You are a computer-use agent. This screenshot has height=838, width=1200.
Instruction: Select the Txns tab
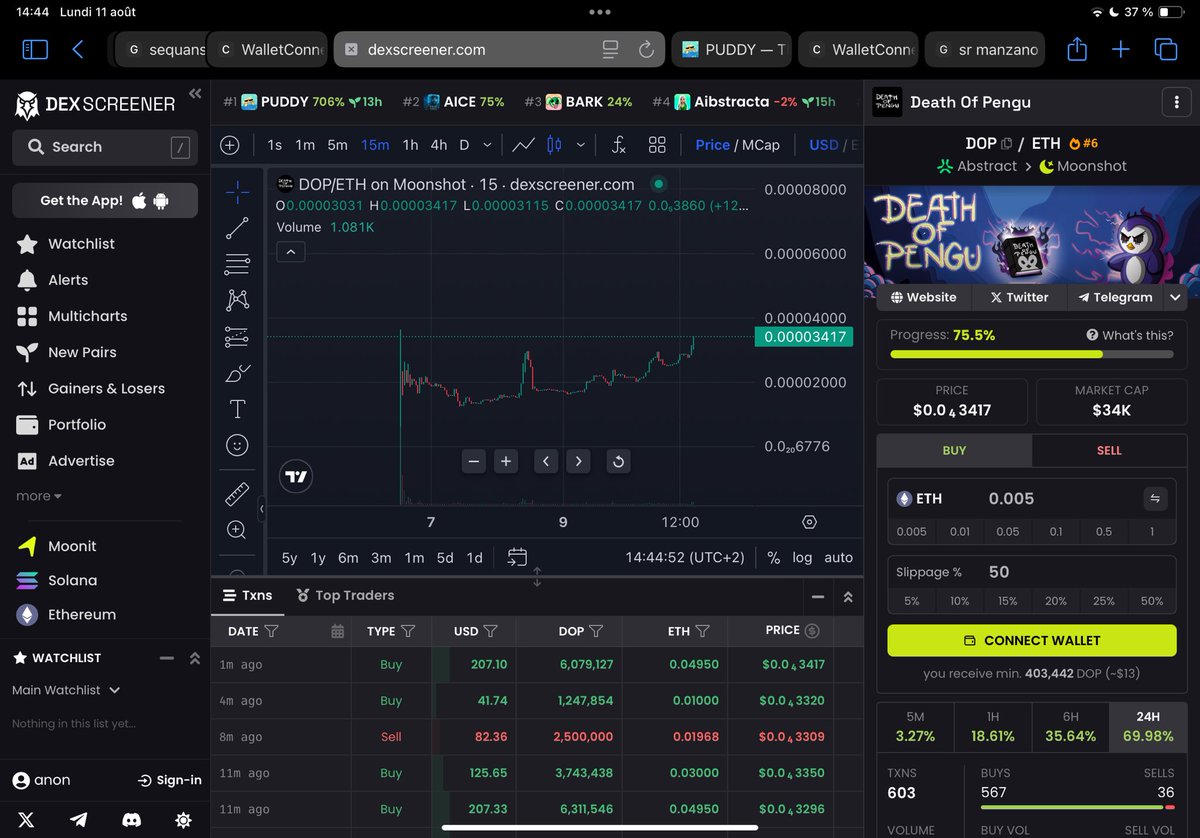pyautogui.click(x=247, y=595)
